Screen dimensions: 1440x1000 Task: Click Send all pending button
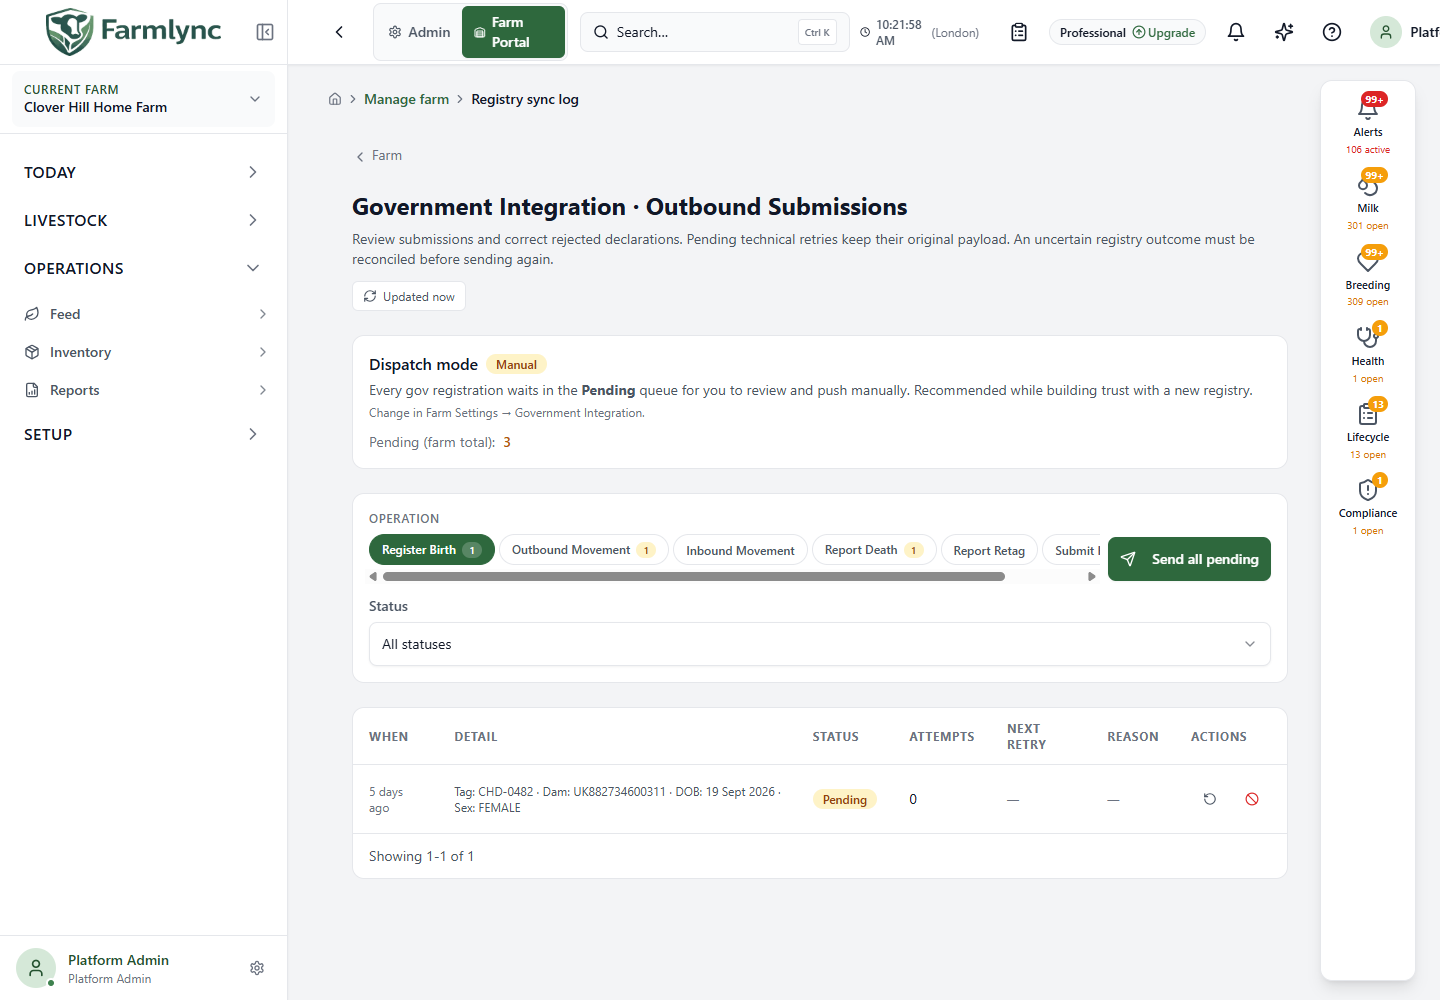(1189, 559)
